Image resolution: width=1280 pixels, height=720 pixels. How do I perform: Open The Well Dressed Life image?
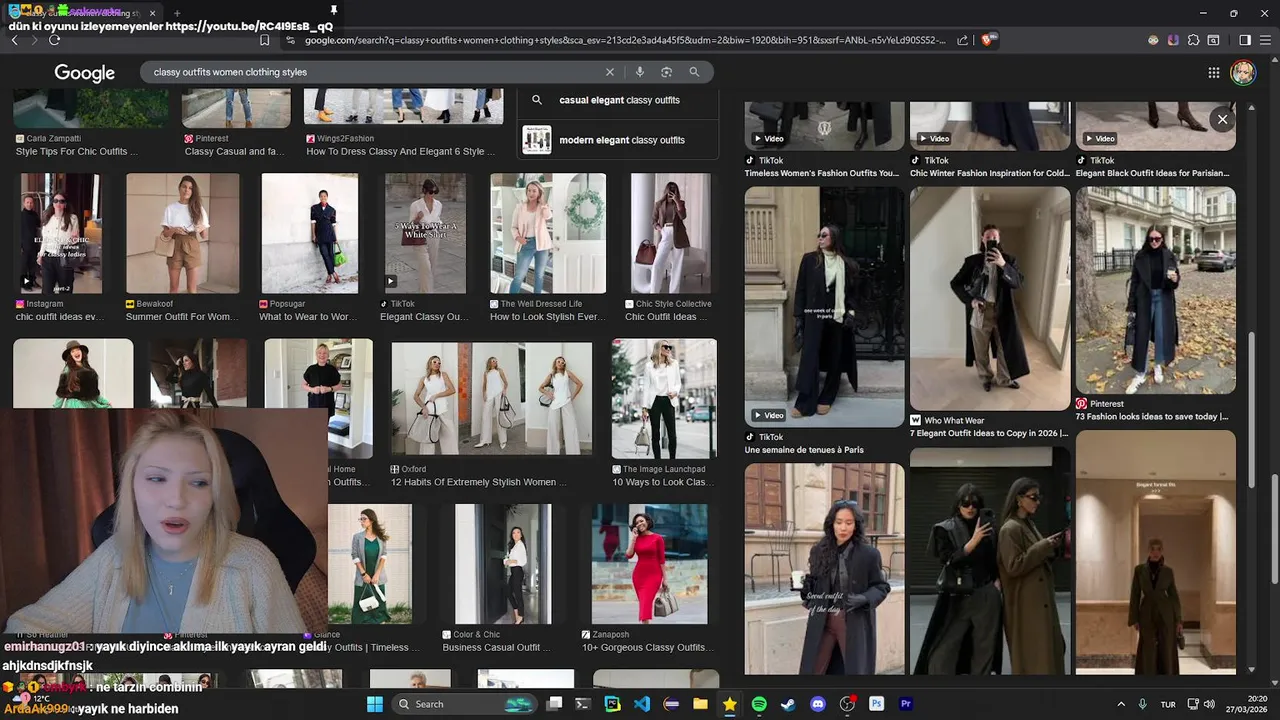point(548,233)
